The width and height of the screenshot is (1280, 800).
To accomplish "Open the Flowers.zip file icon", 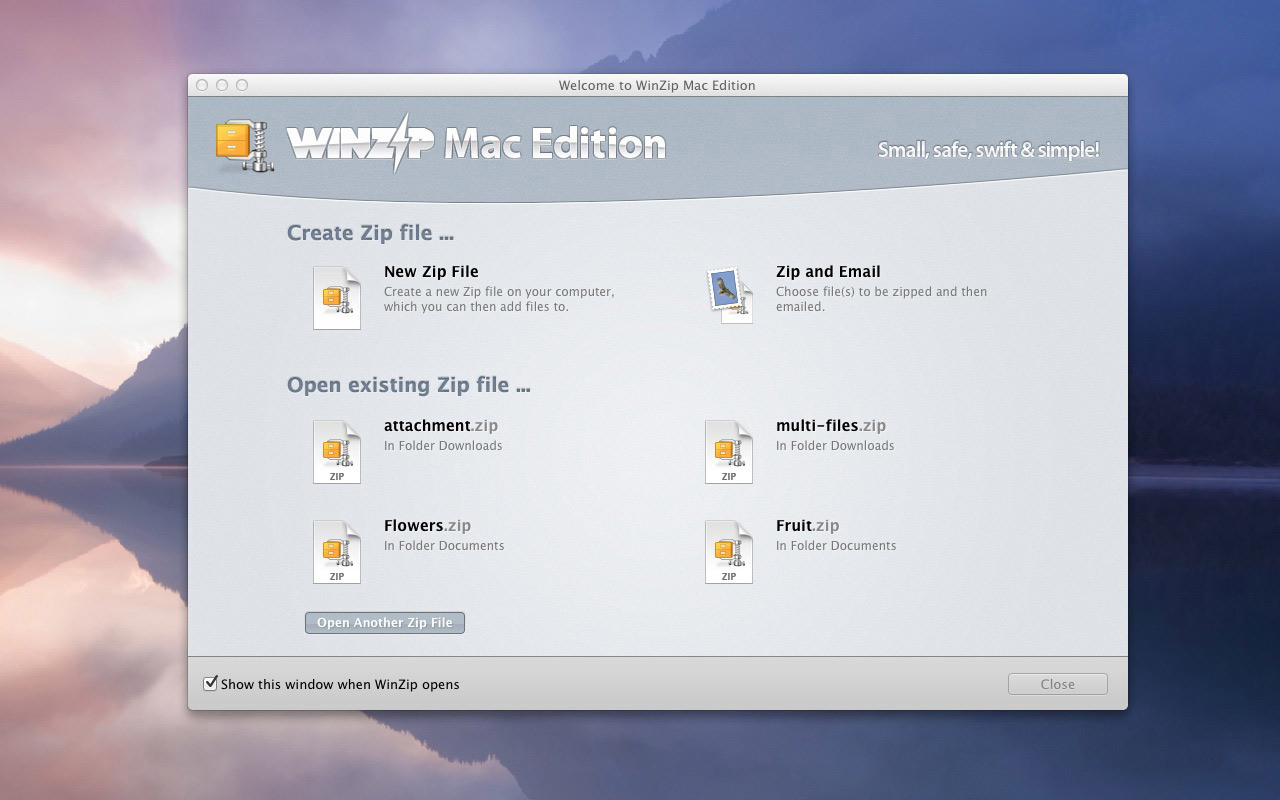I will [336, 551].
